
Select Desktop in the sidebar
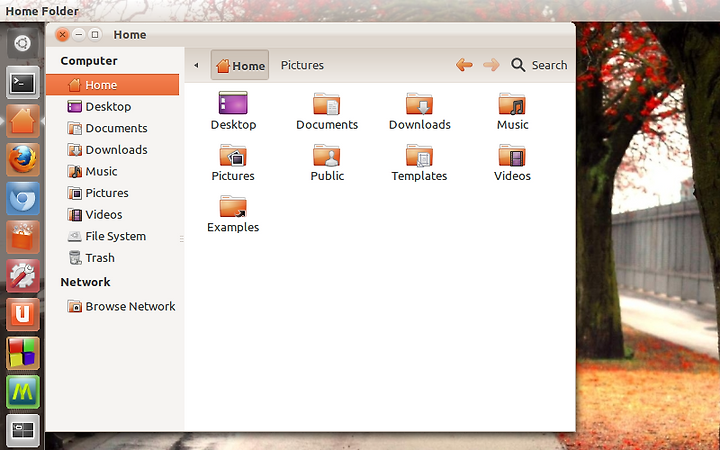[112, 107]
